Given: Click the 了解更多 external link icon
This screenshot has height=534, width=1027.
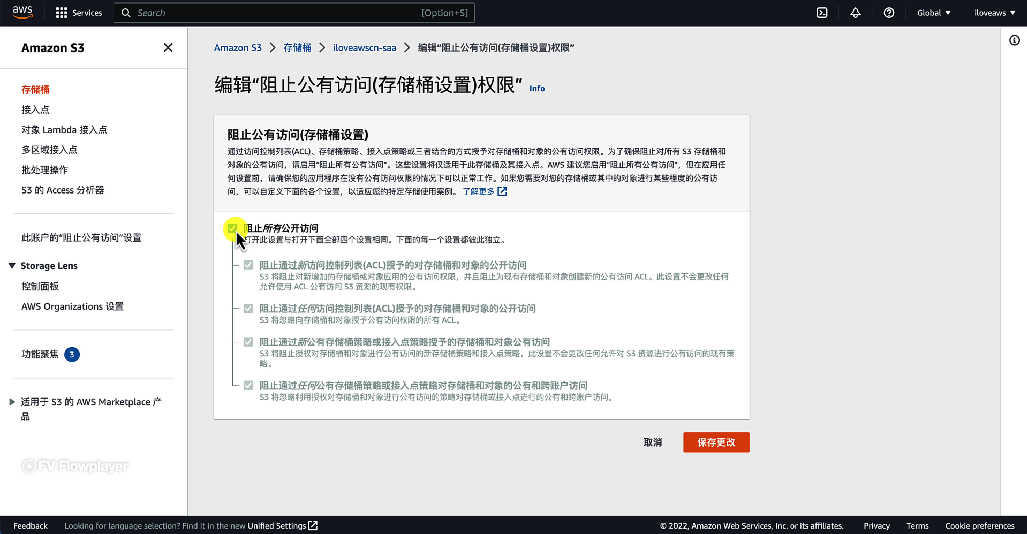Looking at the screenshot, I should [x=502, y=191].
